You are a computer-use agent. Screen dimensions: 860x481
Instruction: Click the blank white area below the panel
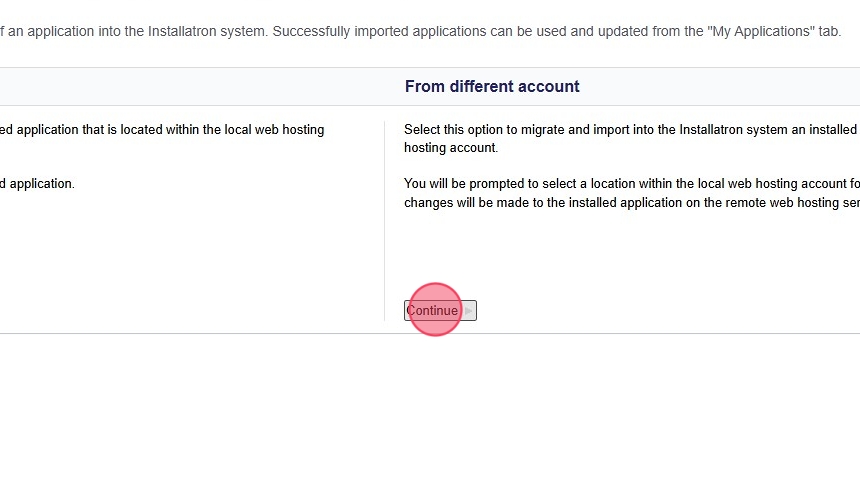(430, 410)
